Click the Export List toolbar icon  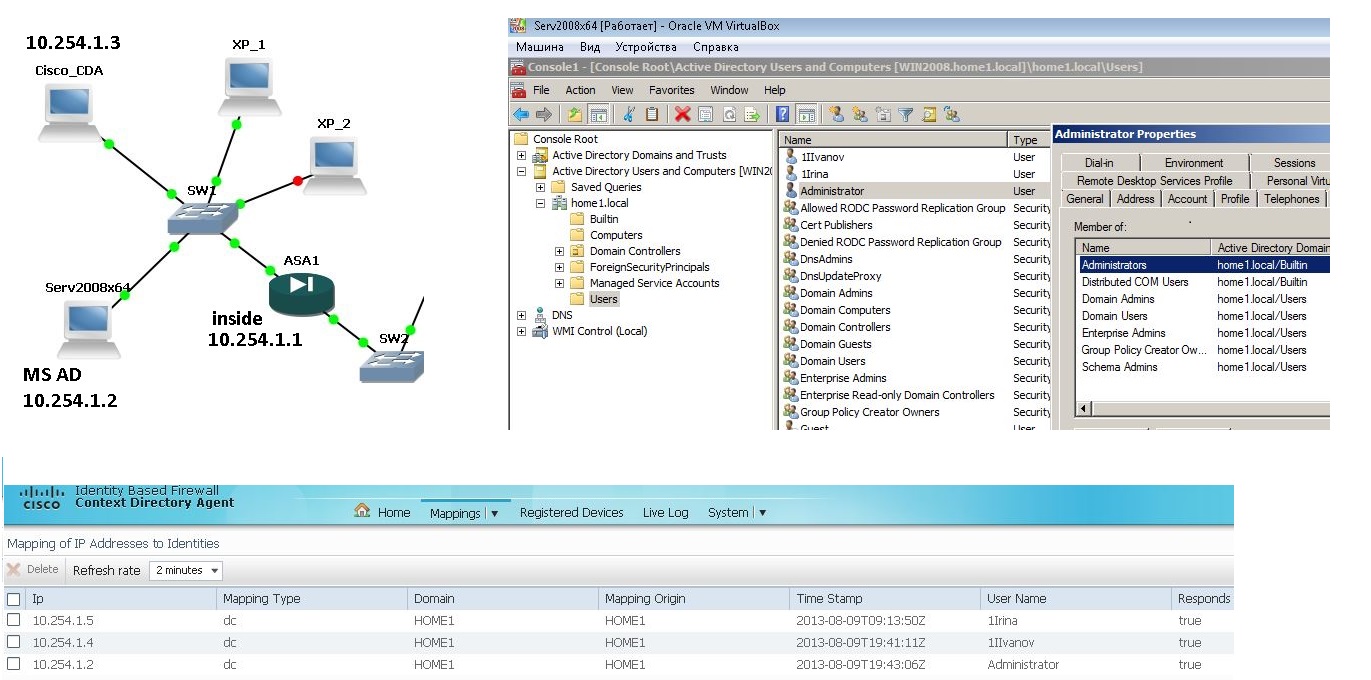click(x=752, y=114)
